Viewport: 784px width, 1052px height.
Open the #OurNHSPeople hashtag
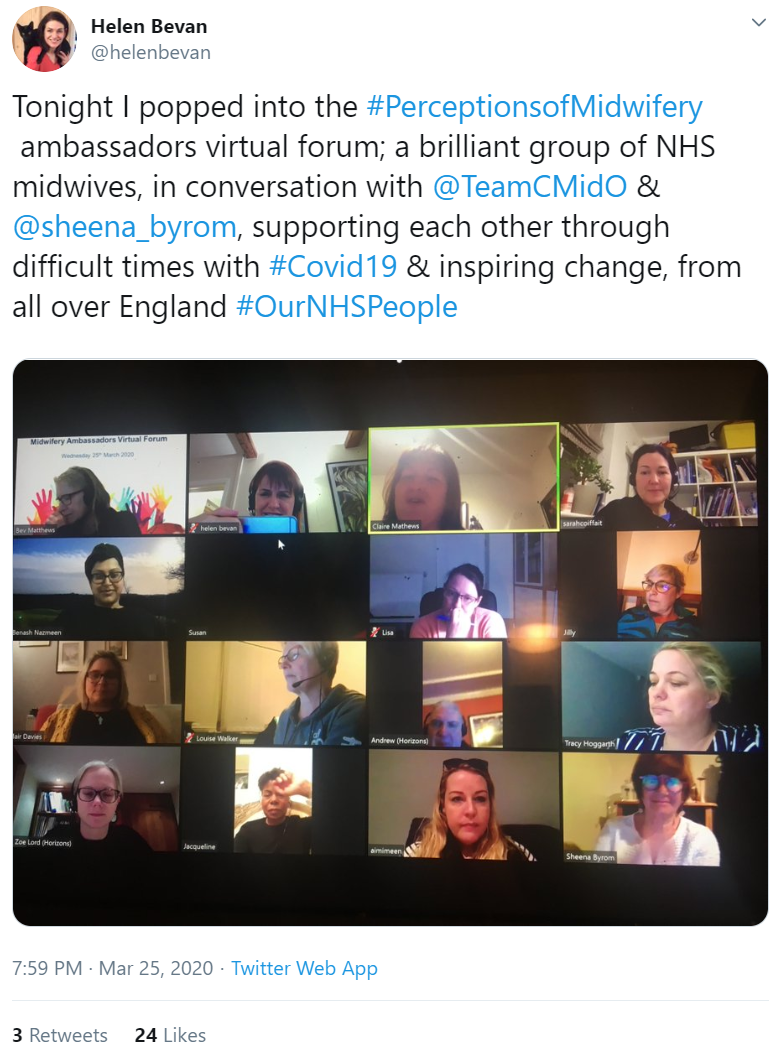(347, 307)
